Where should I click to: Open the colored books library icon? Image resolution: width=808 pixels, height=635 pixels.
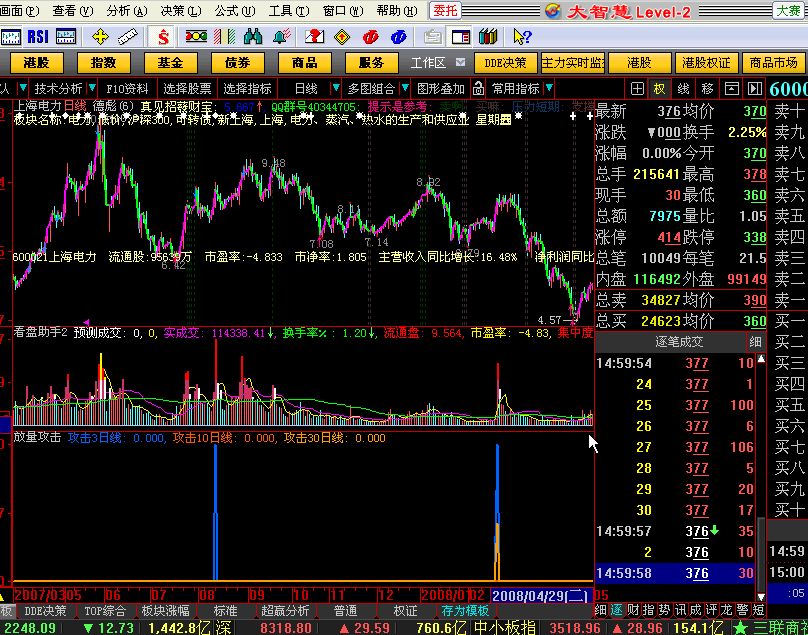tap(487, 37)
